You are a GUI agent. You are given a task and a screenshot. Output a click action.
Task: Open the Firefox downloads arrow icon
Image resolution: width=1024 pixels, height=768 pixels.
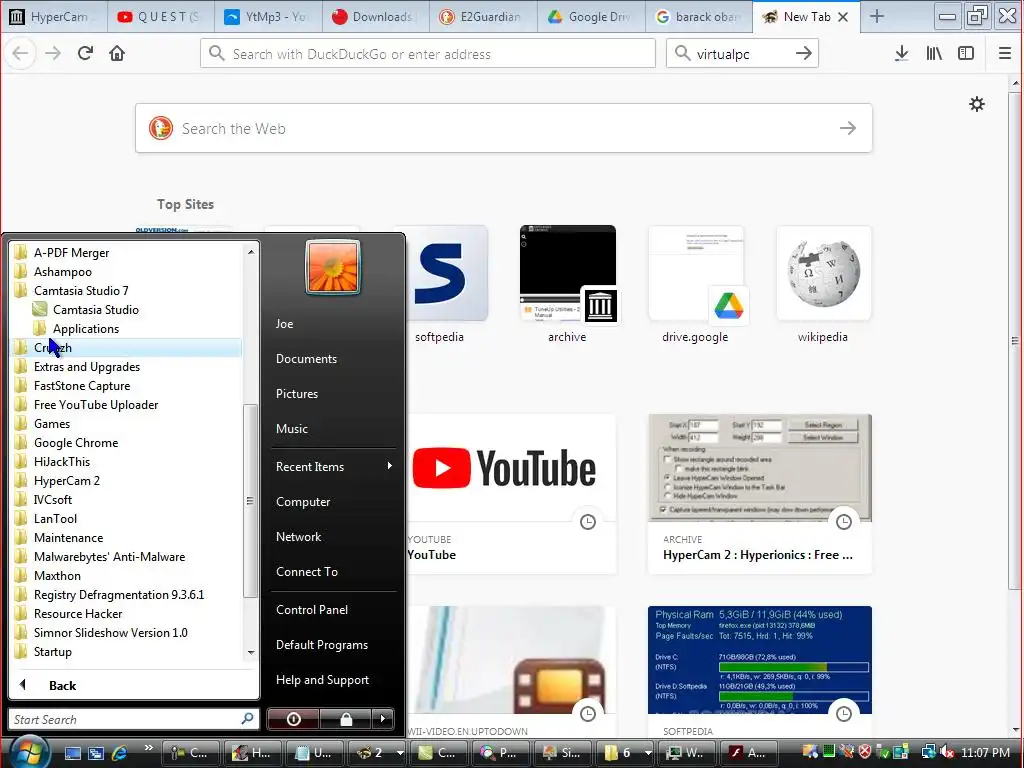click(901, 54)
